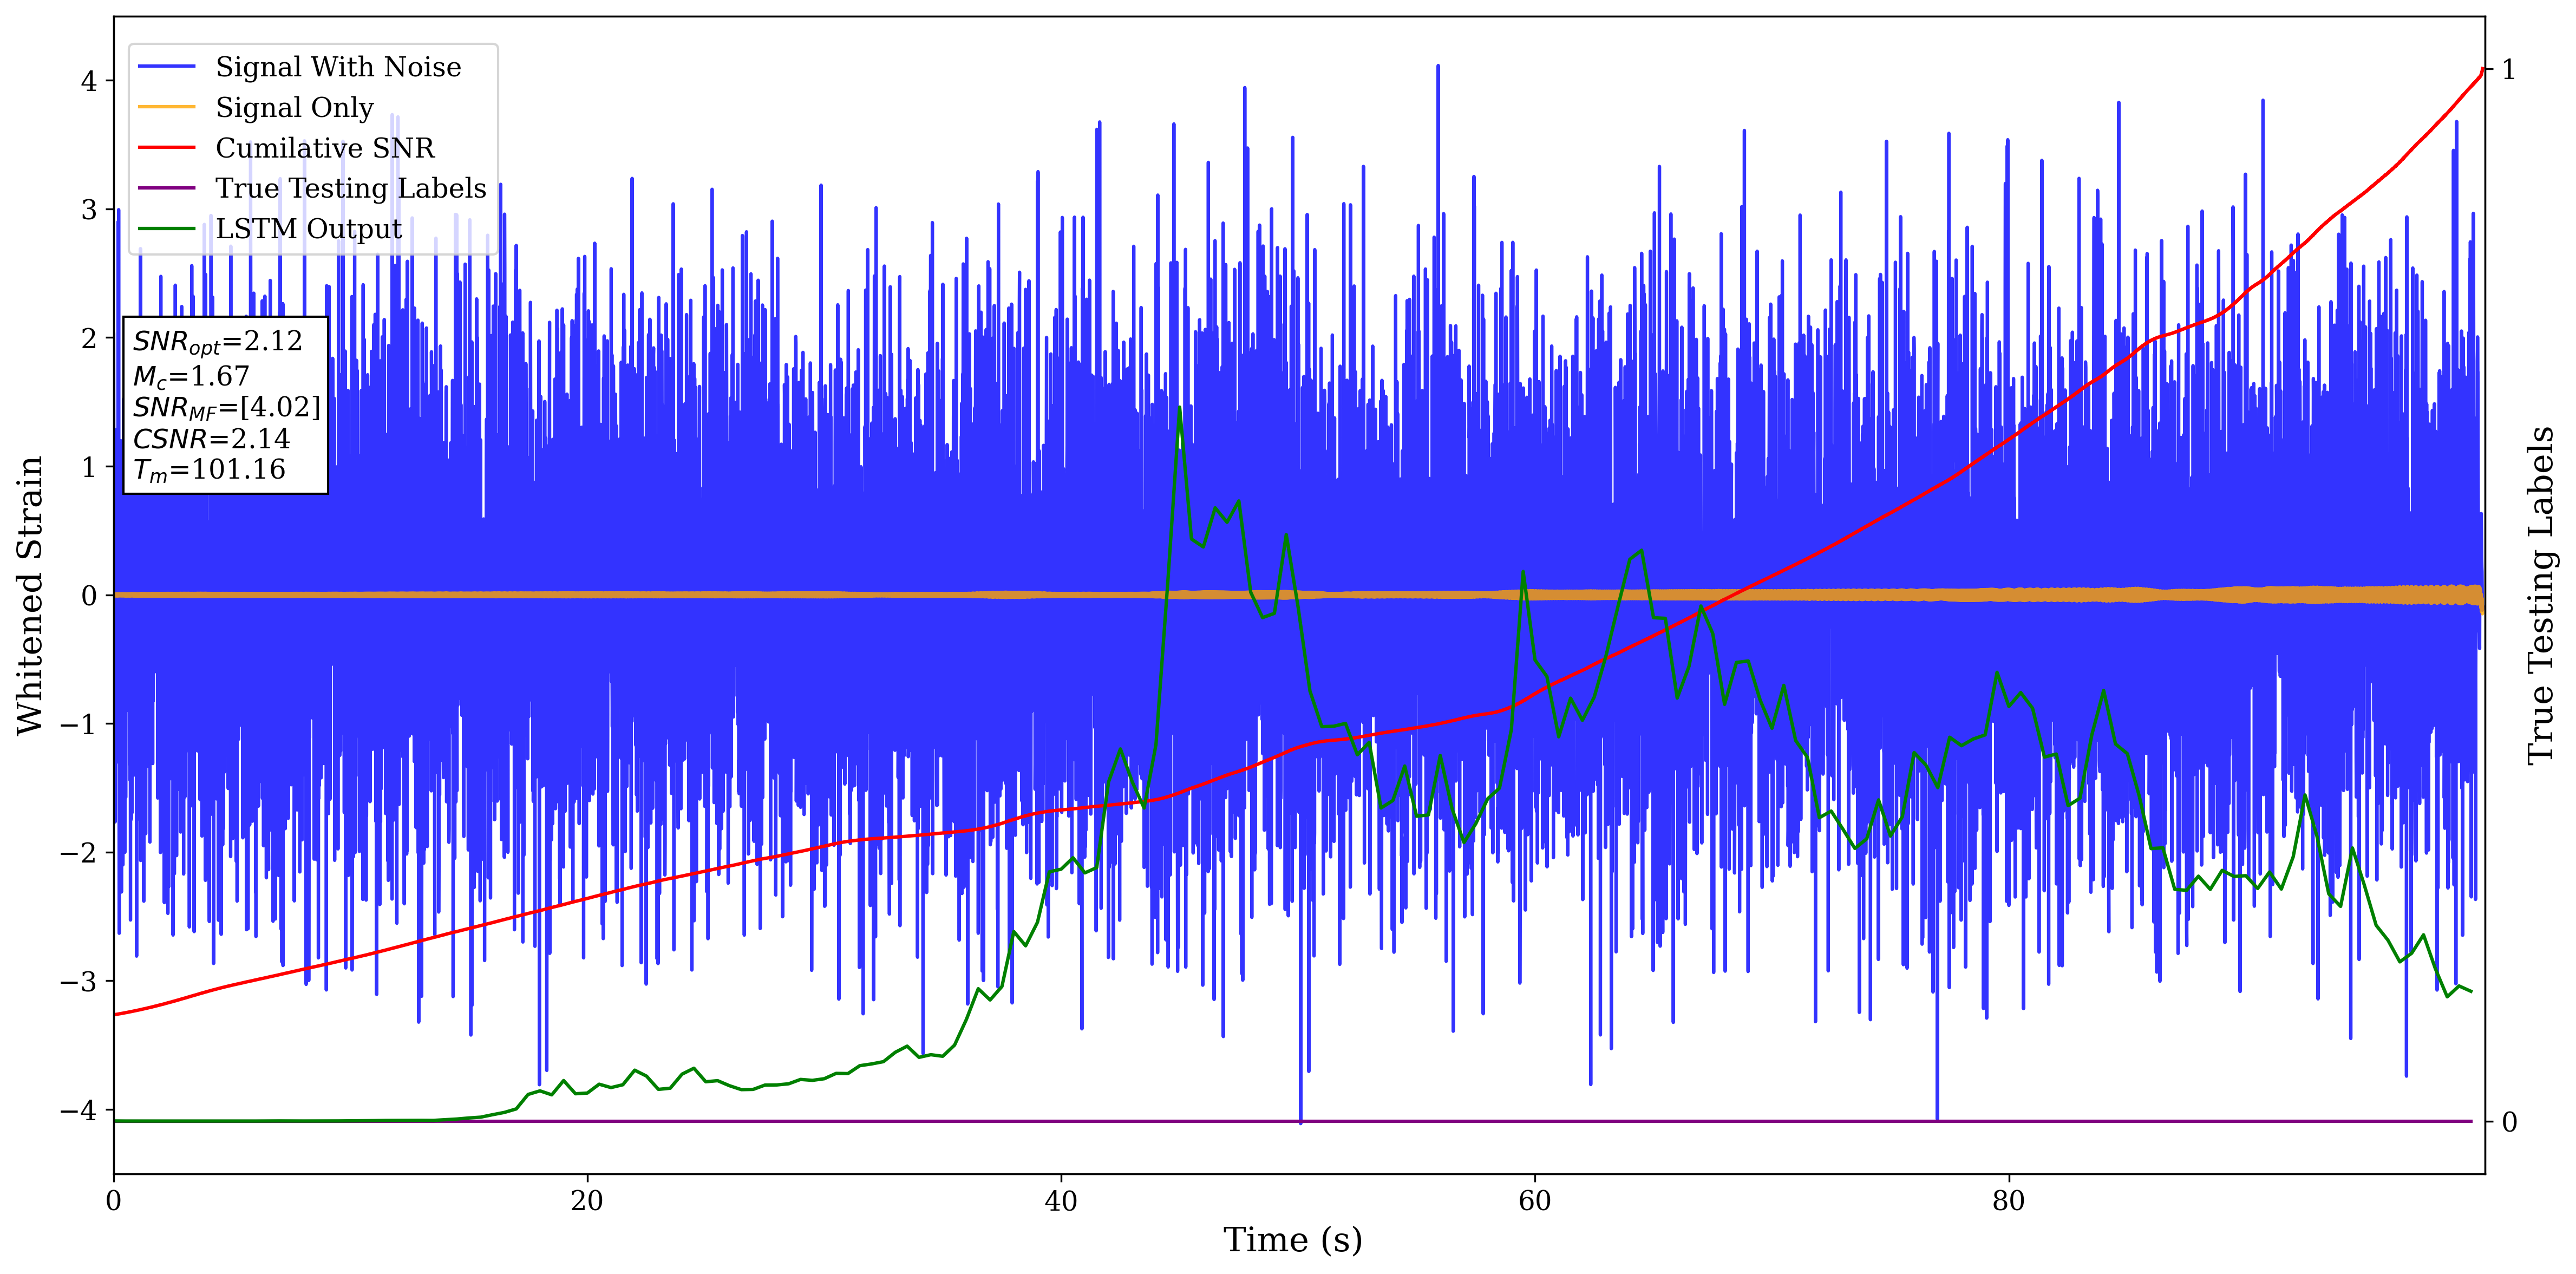Click the blue Signal With Noise legend line
Image resolution: width=2576 pixels, height=1274 pixels.
(x=166, y=67)
